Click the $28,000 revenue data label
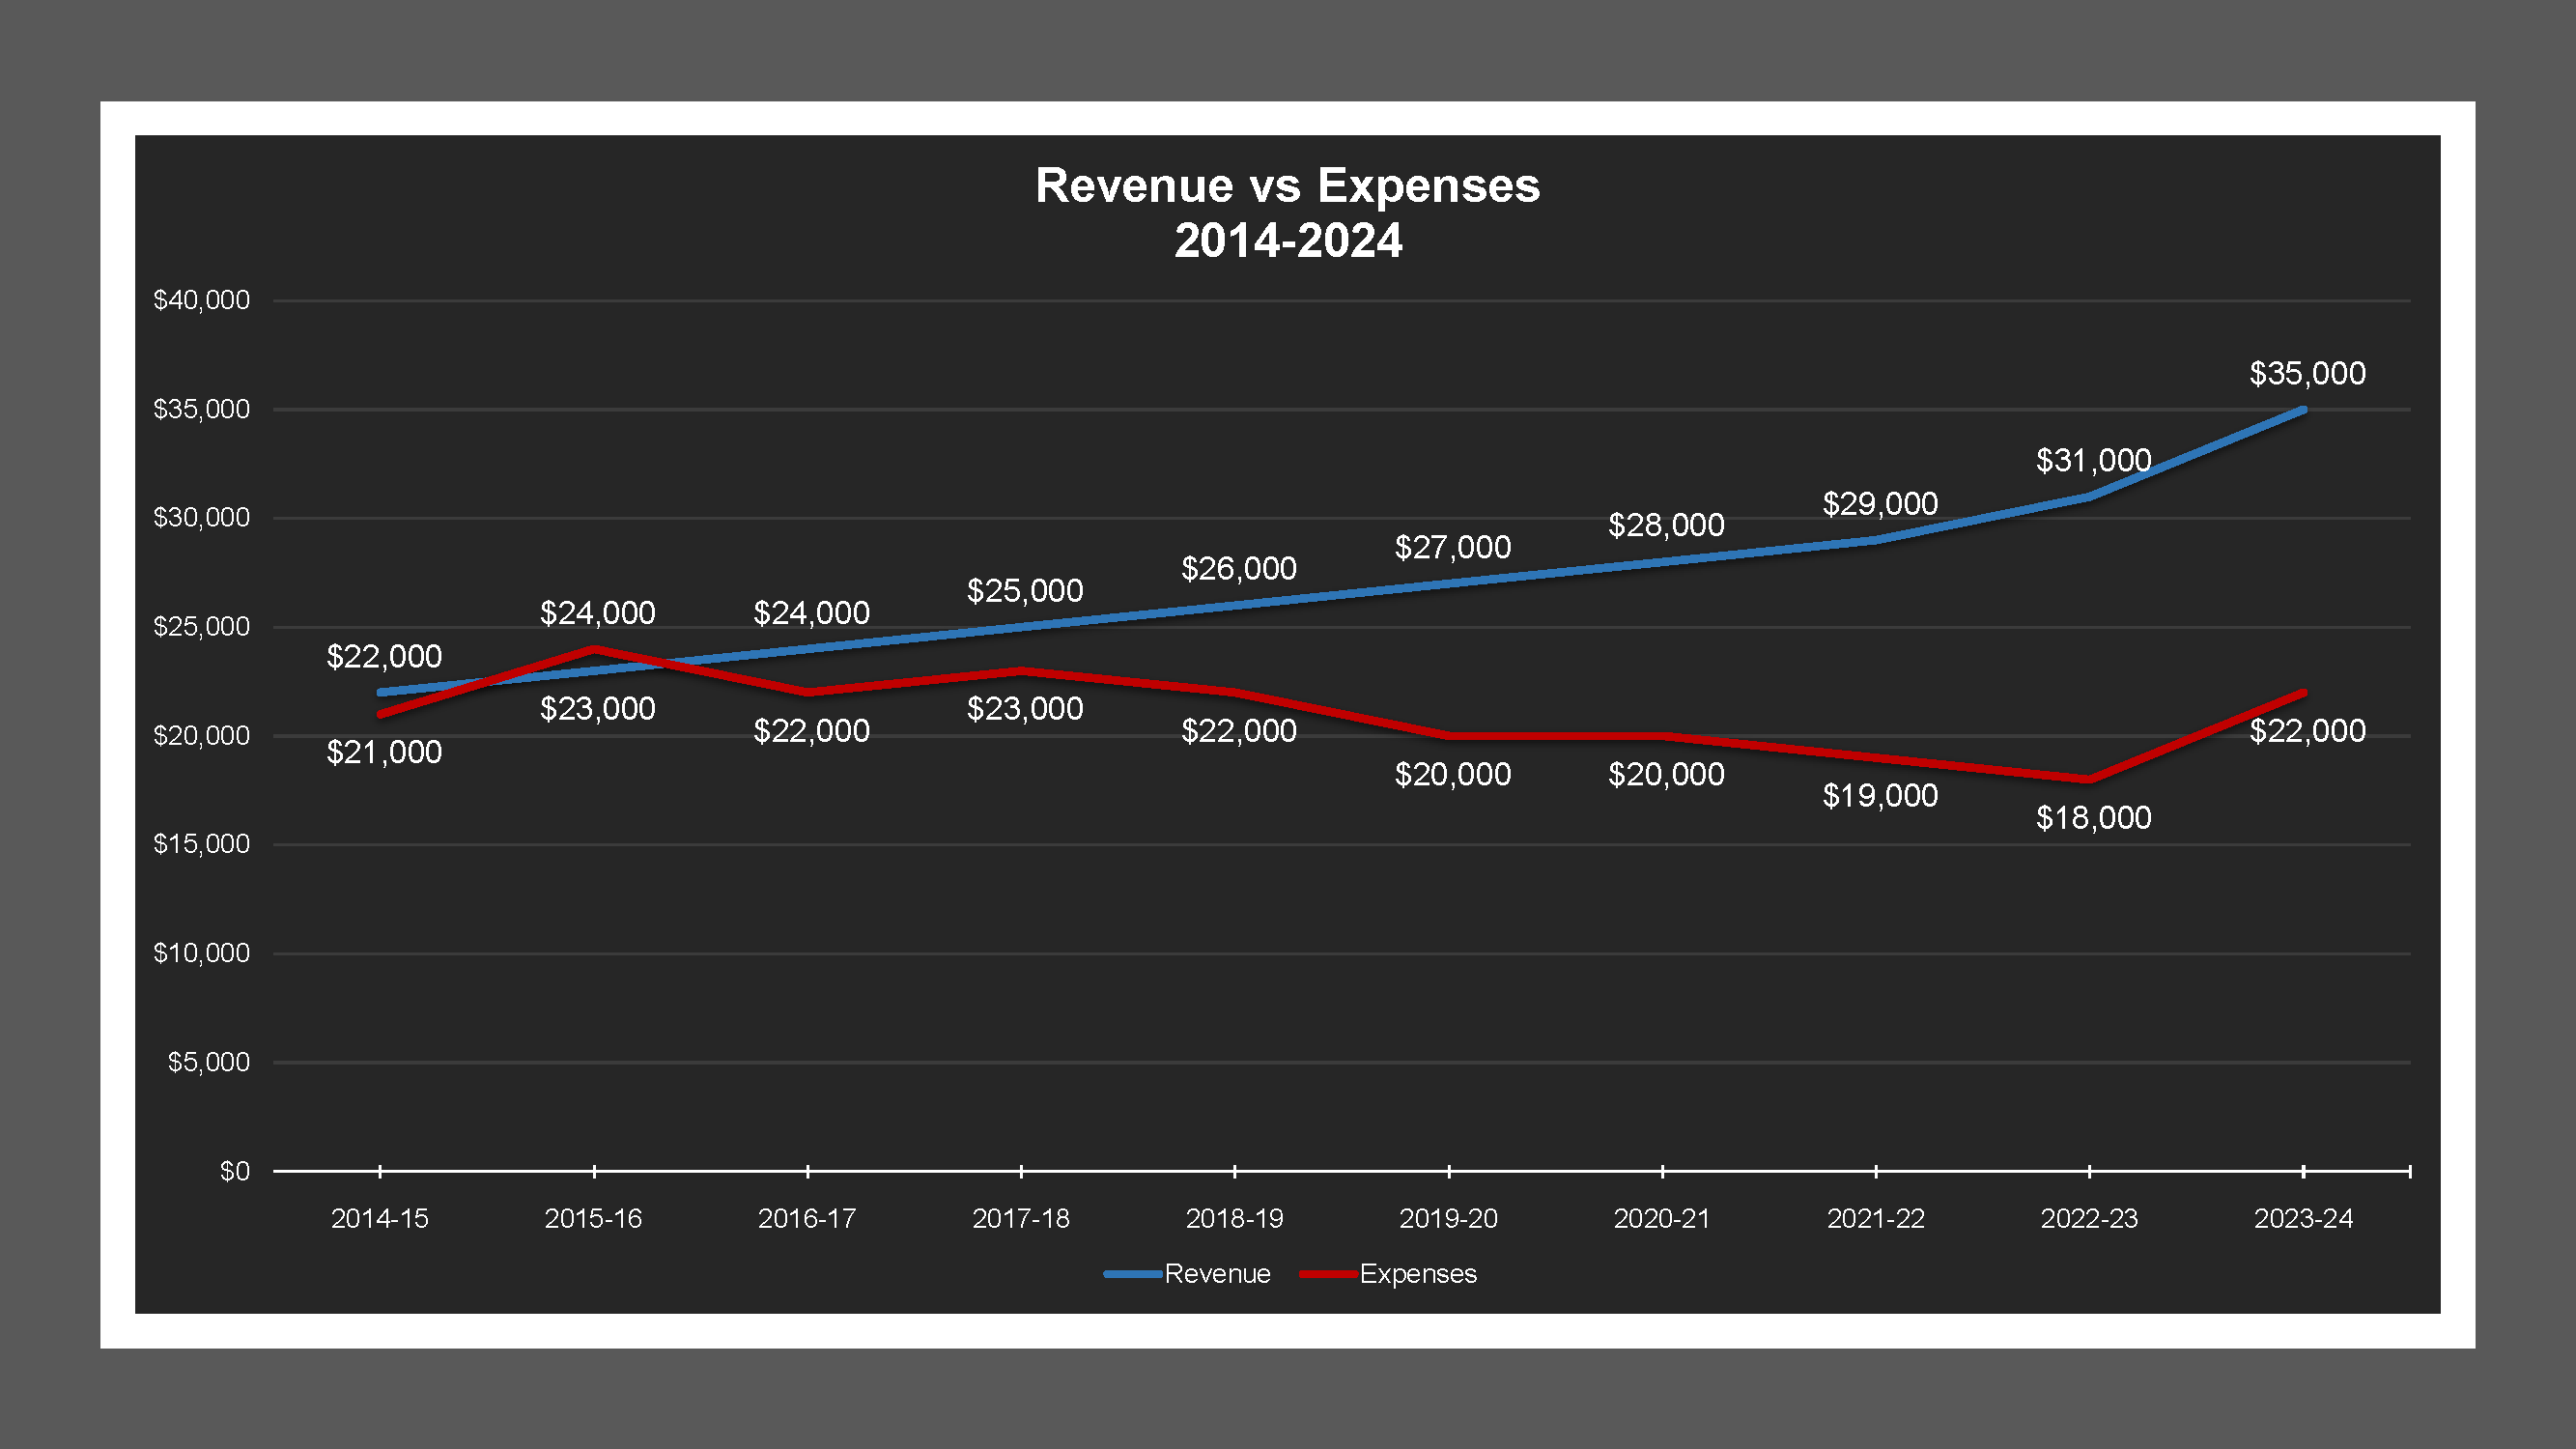This screenshot has width=2576, height=1449. point(1666,526)
